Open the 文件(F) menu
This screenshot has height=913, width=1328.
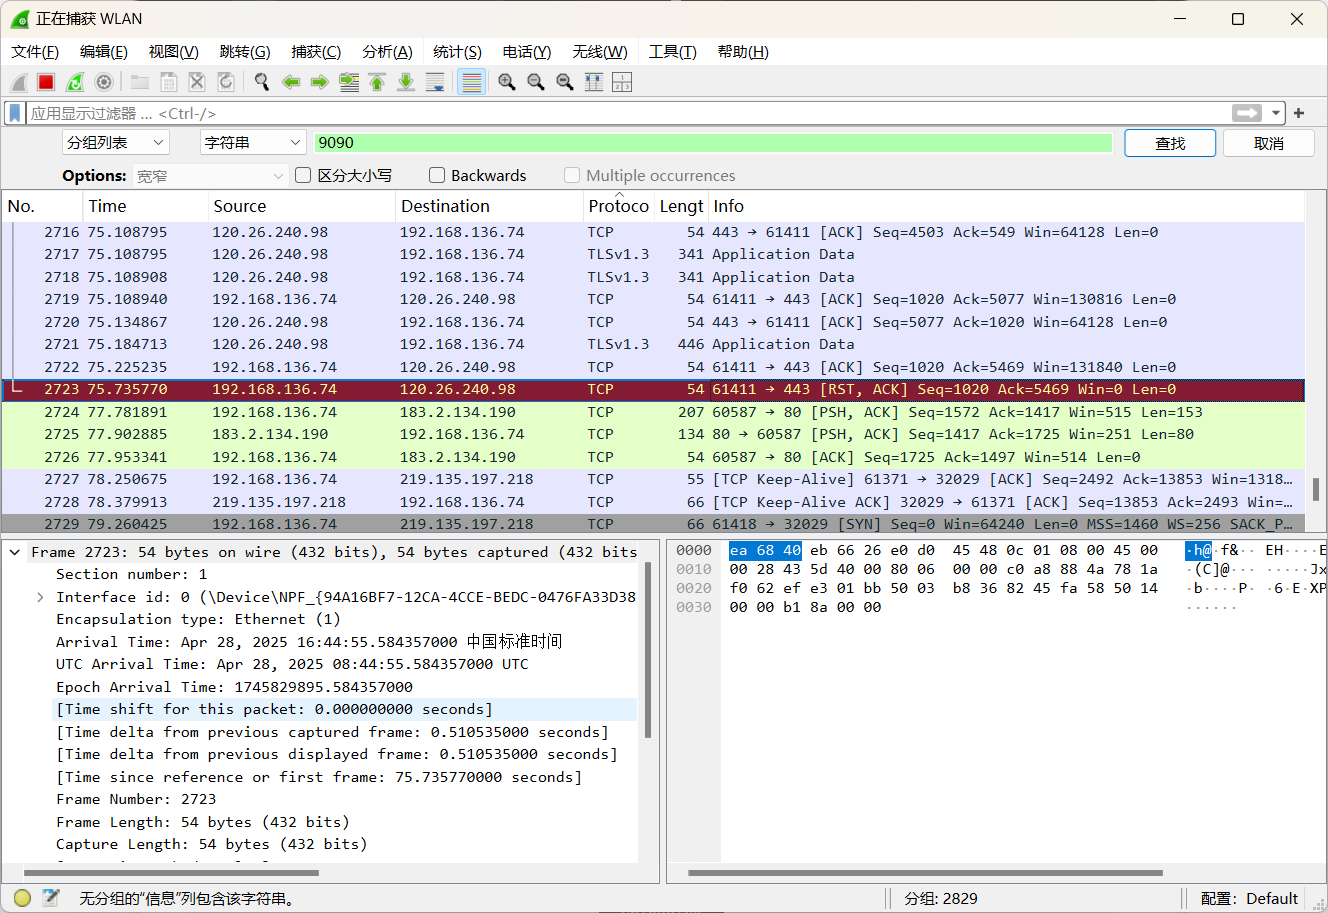coord(35,52)
